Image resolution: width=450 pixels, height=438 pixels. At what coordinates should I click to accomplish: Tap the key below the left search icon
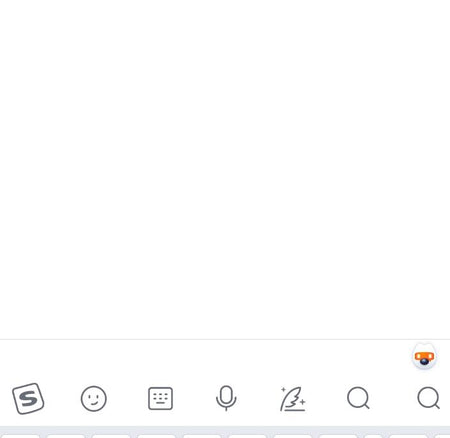click(x=338, y=436)
